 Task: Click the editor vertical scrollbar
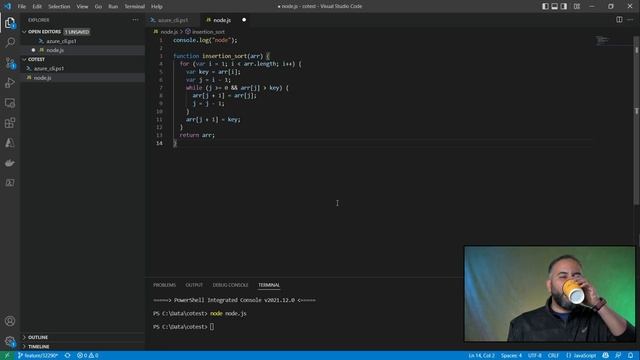coord(636,120)
